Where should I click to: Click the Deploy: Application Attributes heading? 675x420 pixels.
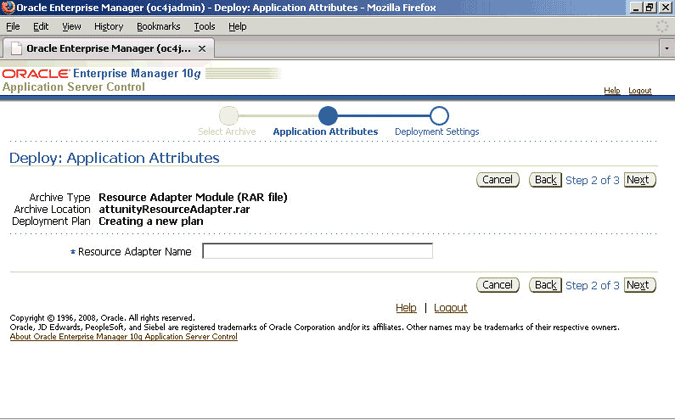115,158
